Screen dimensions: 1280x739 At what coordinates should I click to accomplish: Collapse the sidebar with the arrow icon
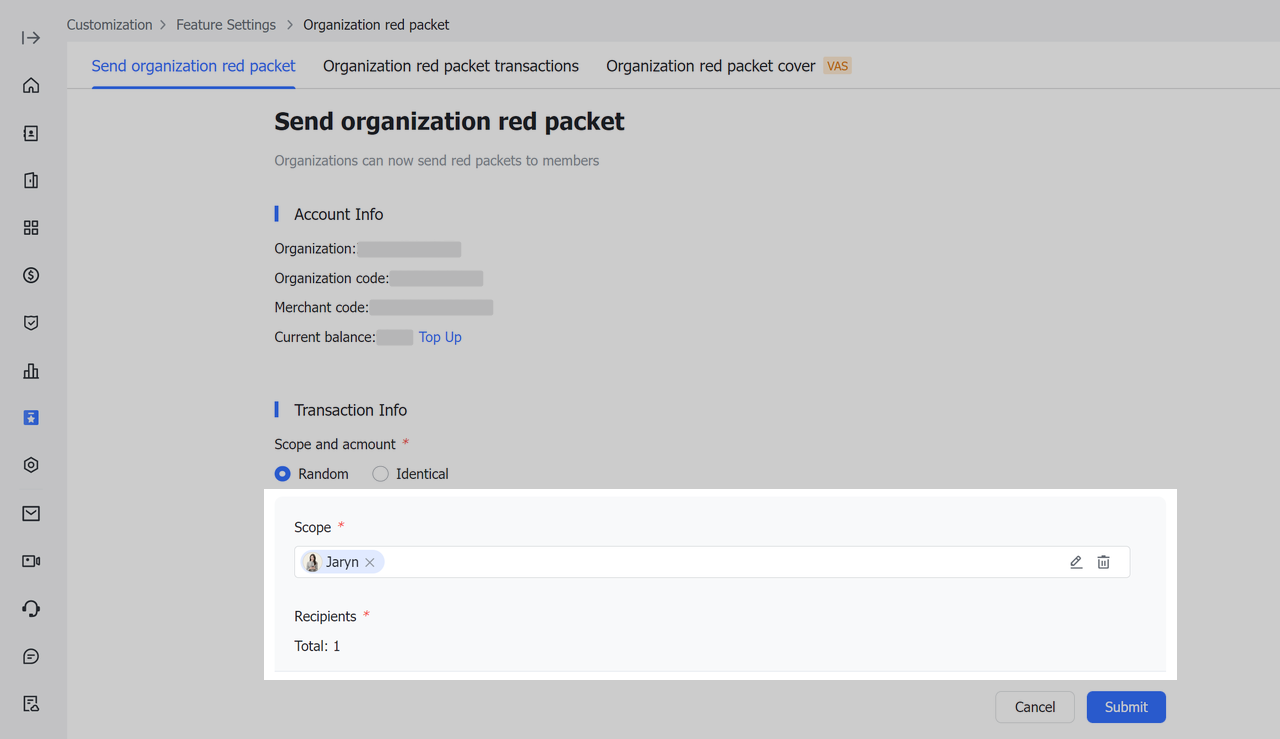tap(30, 37)
